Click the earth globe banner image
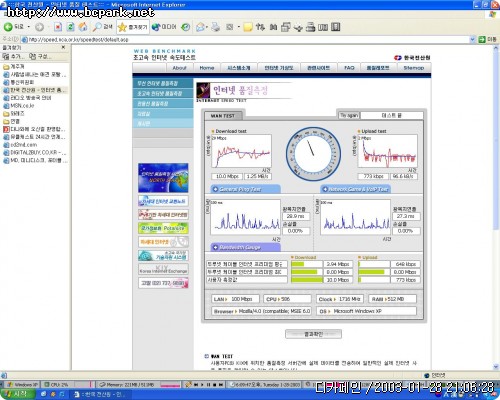Image resolution: width=500 pixels, height=400 pixels. pos(163,178)
